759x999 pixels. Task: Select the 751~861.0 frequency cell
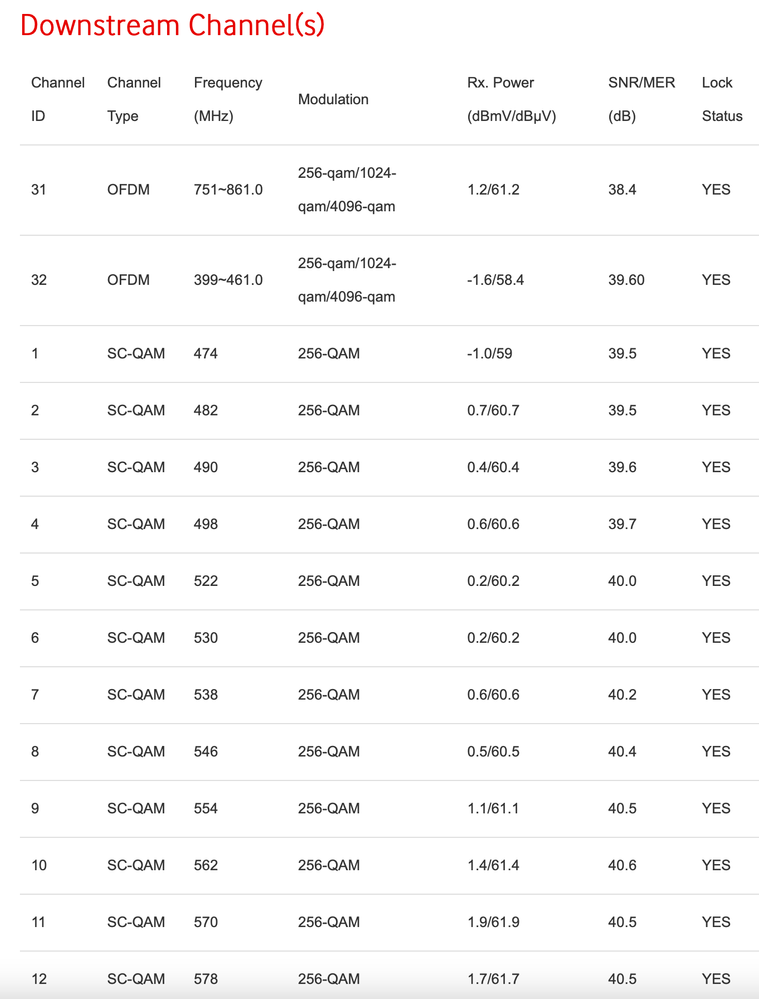(x=228, y=189)
